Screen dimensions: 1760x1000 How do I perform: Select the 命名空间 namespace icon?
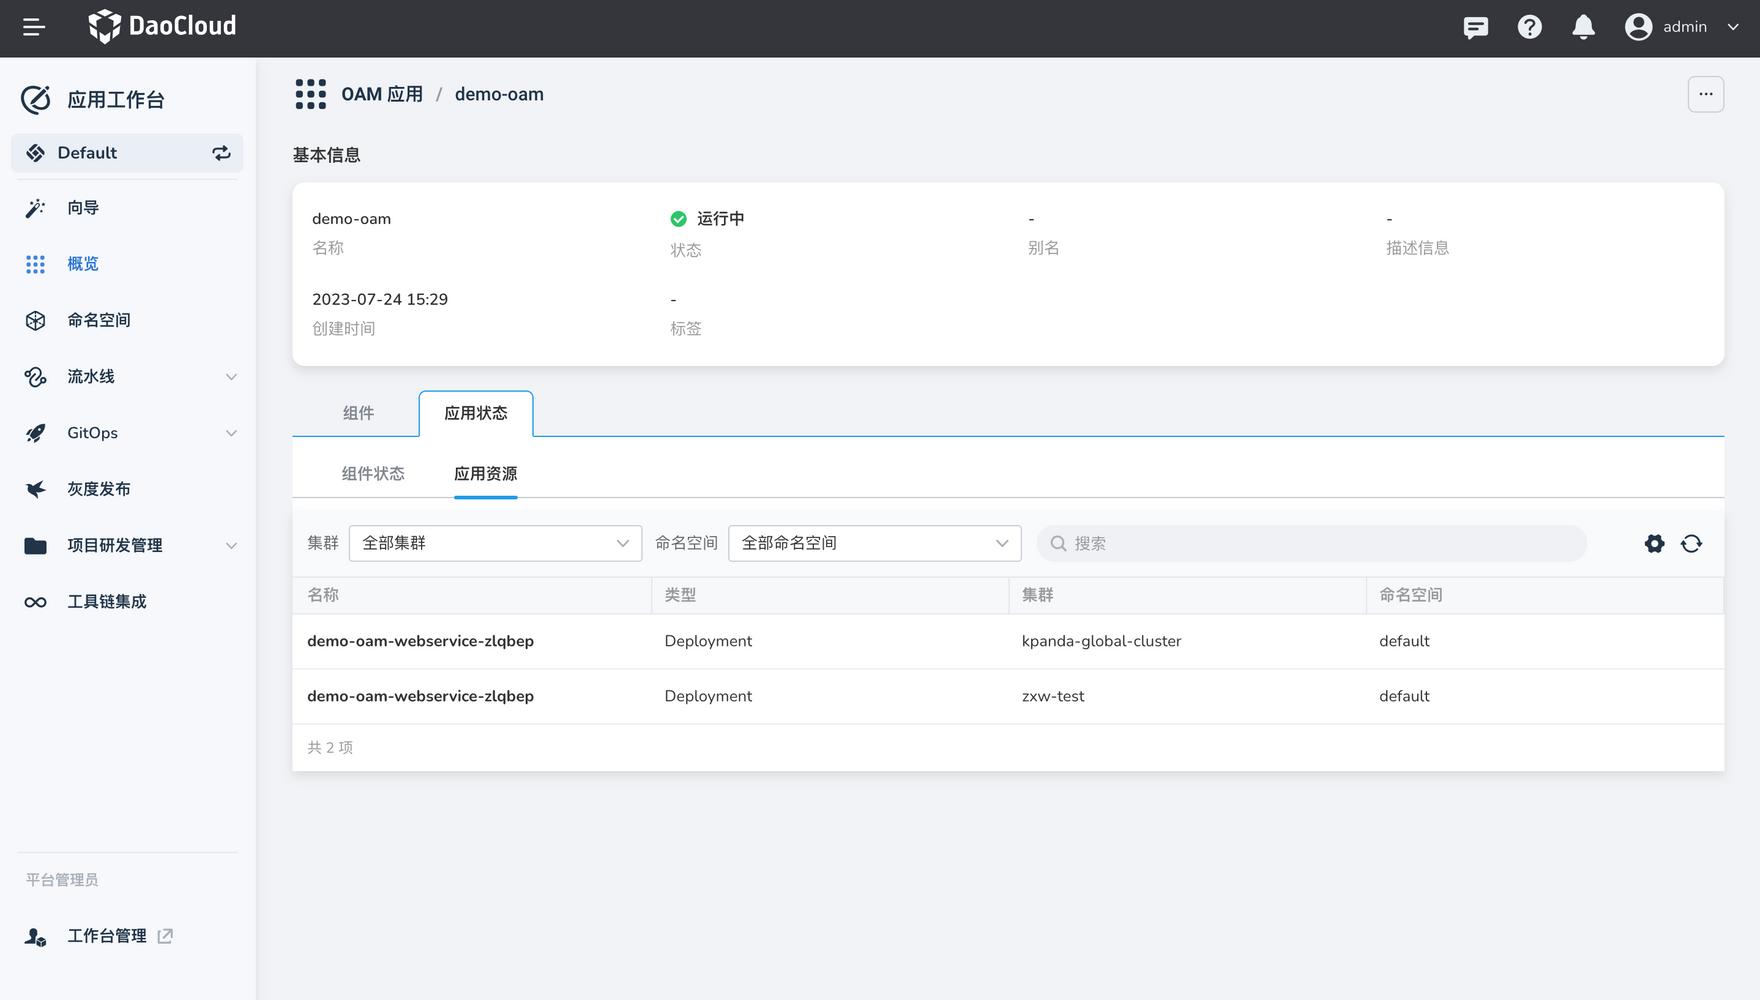(36, 320)
